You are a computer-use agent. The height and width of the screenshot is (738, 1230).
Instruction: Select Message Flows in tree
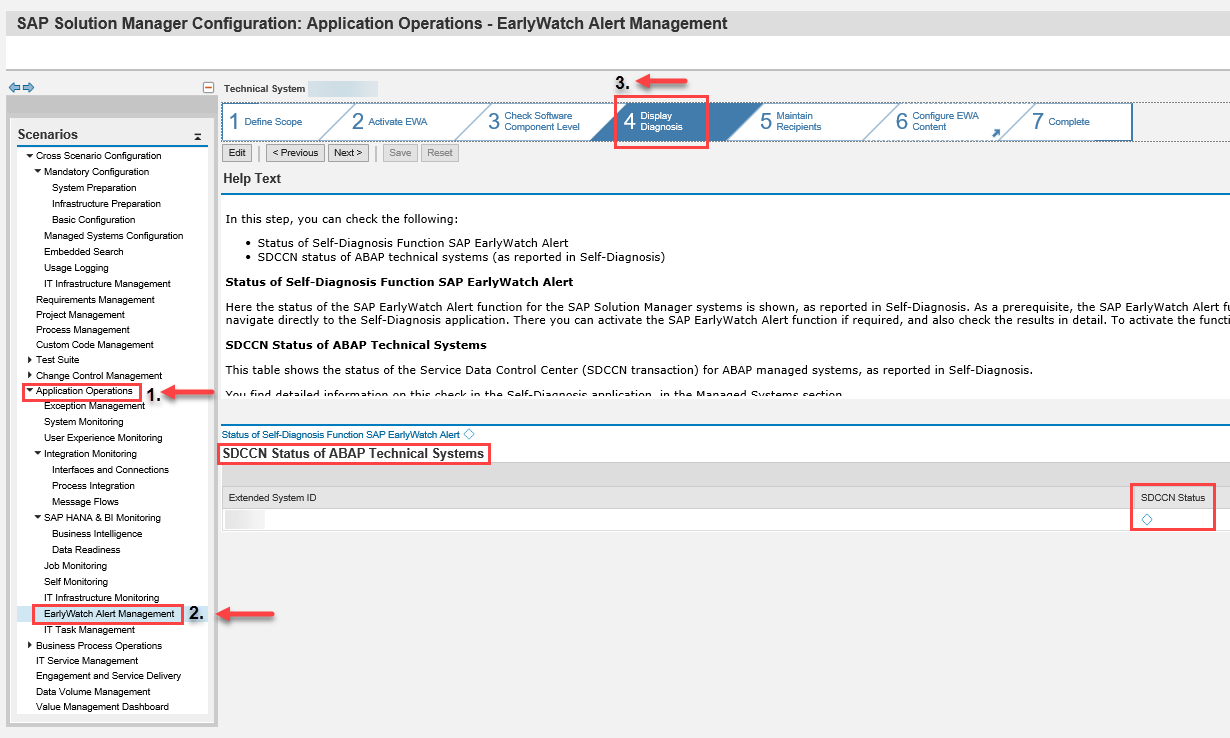click(x=85, y=502)
